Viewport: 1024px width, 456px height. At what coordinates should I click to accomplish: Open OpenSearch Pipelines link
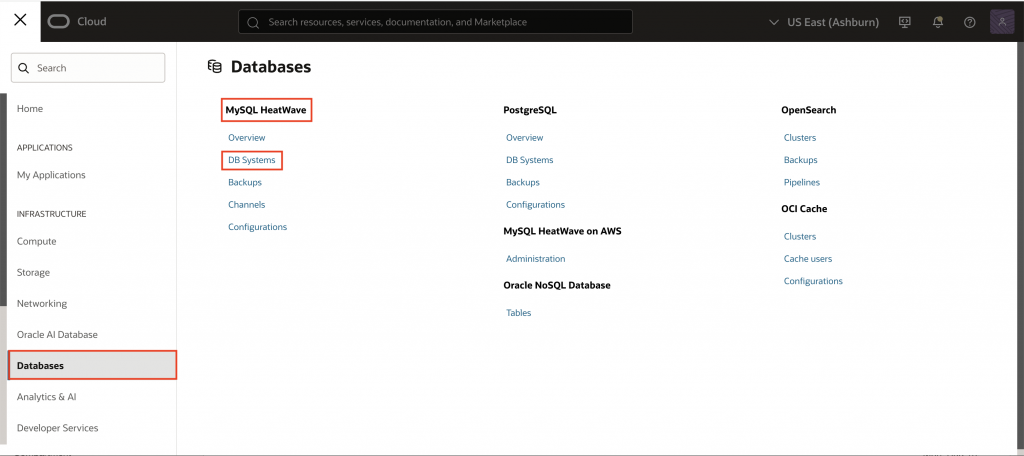pos(802,182)
